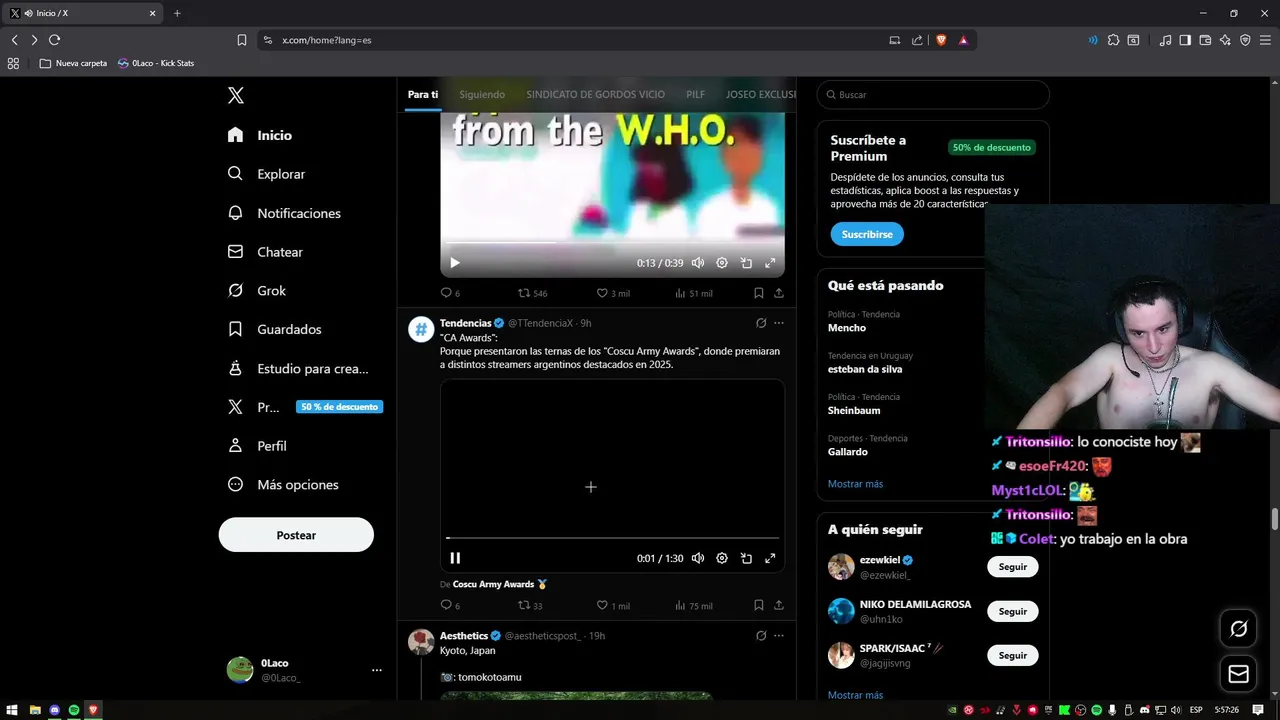Open more menu on Aesthetics post
Screen dimensions: 1280x720
point(779,635)
